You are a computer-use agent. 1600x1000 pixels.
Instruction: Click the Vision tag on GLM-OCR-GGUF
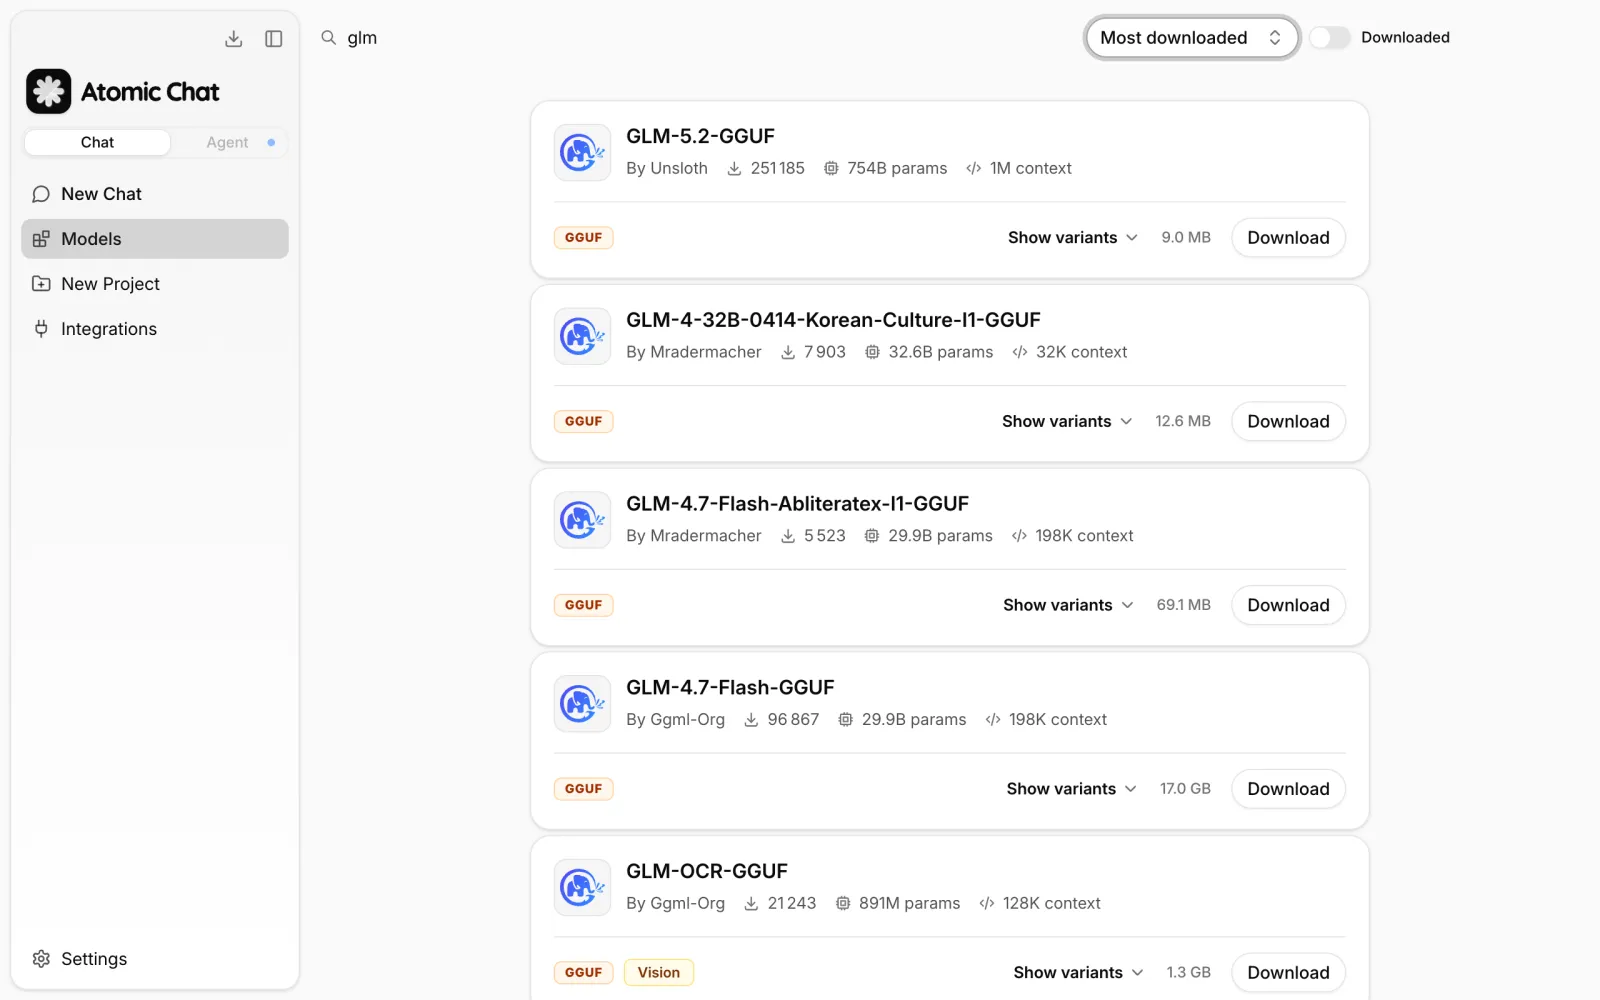point(659,973)
